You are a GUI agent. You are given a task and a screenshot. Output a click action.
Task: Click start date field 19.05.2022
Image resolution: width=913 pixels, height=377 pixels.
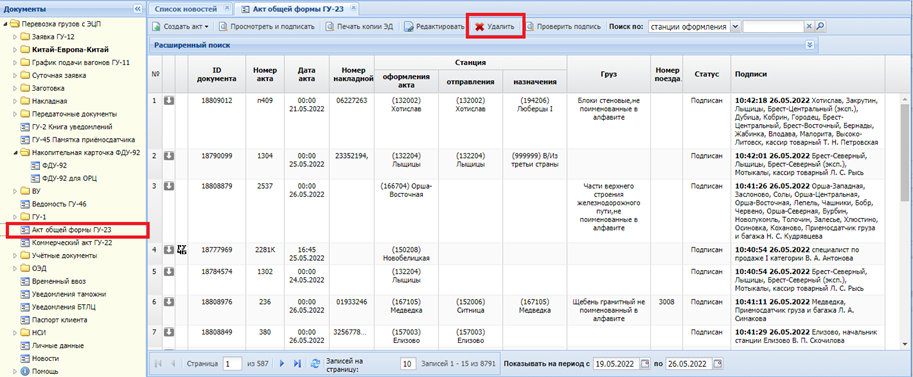(x=616, y=364)
